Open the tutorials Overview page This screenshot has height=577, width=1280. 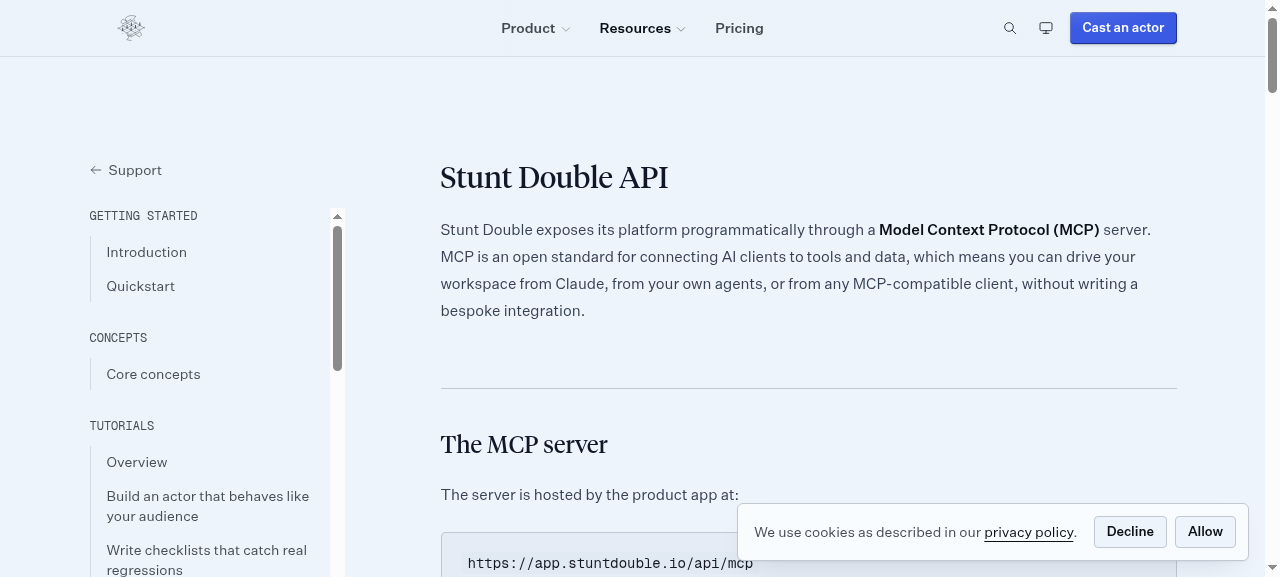pos(137,462)
